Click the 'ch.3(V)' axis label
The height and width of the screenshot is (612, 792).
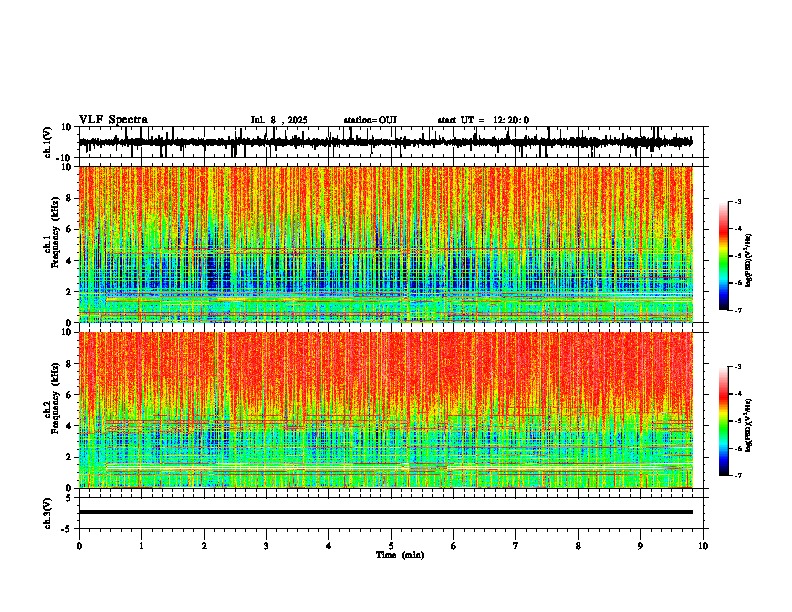(x=49, y=514)
